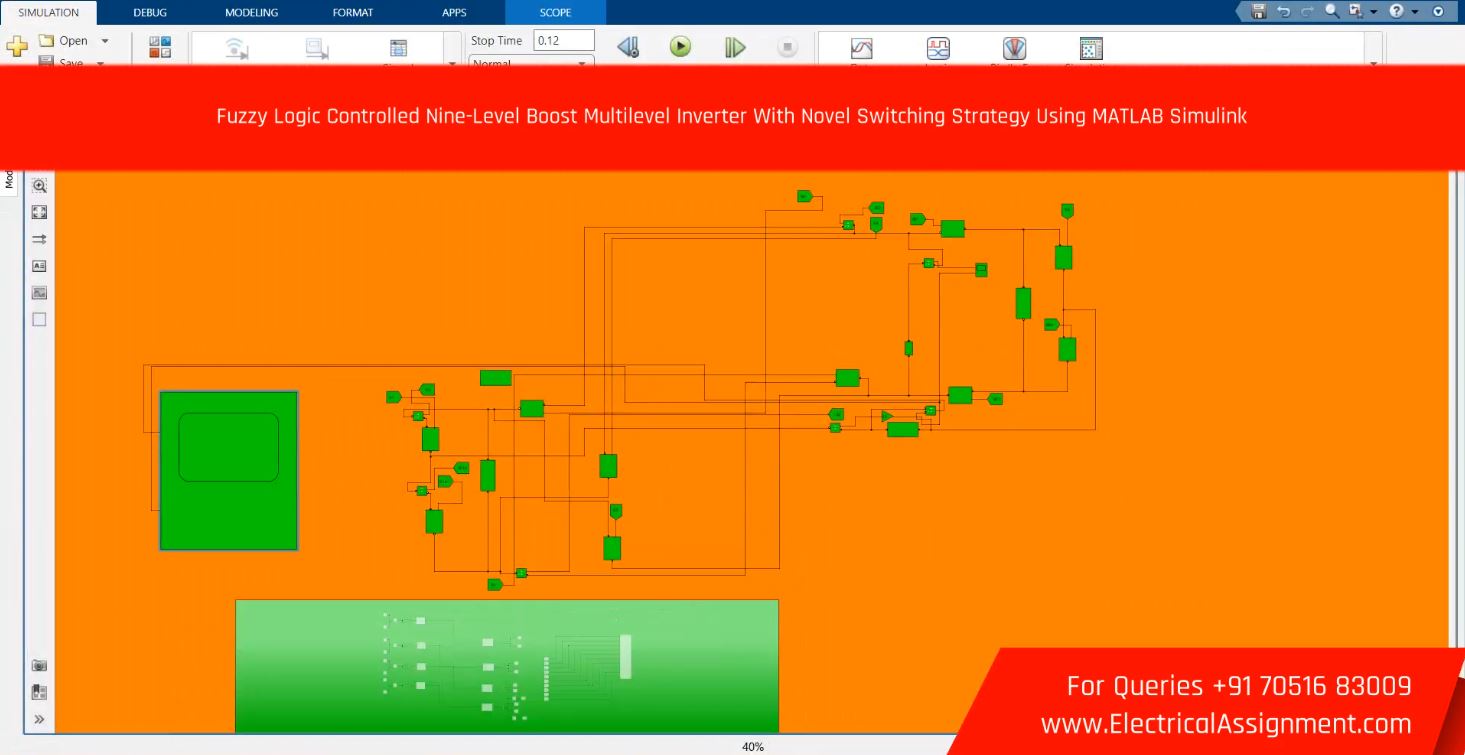Click the green Run simulation button
Viewport: 1465px width, 755px height.
[x=680, y=47]
